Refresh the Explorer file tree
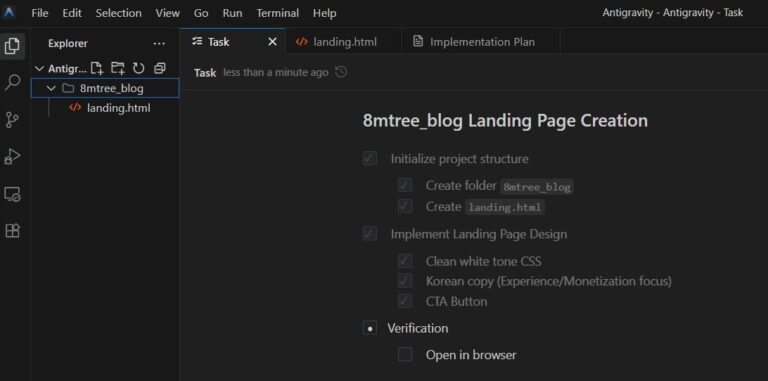The width and height of the screenshot is (768, 381). pos(139,69)
